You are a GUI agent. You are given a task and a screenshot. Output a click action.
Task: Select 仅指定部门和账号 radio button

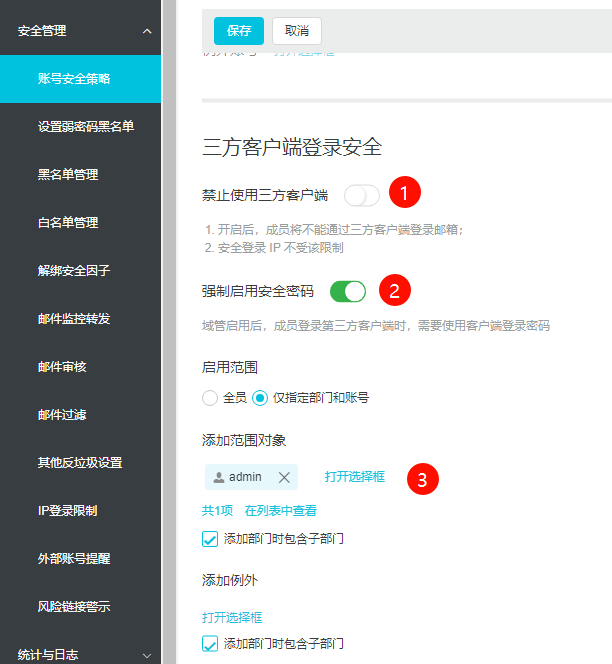coord(260,398)
